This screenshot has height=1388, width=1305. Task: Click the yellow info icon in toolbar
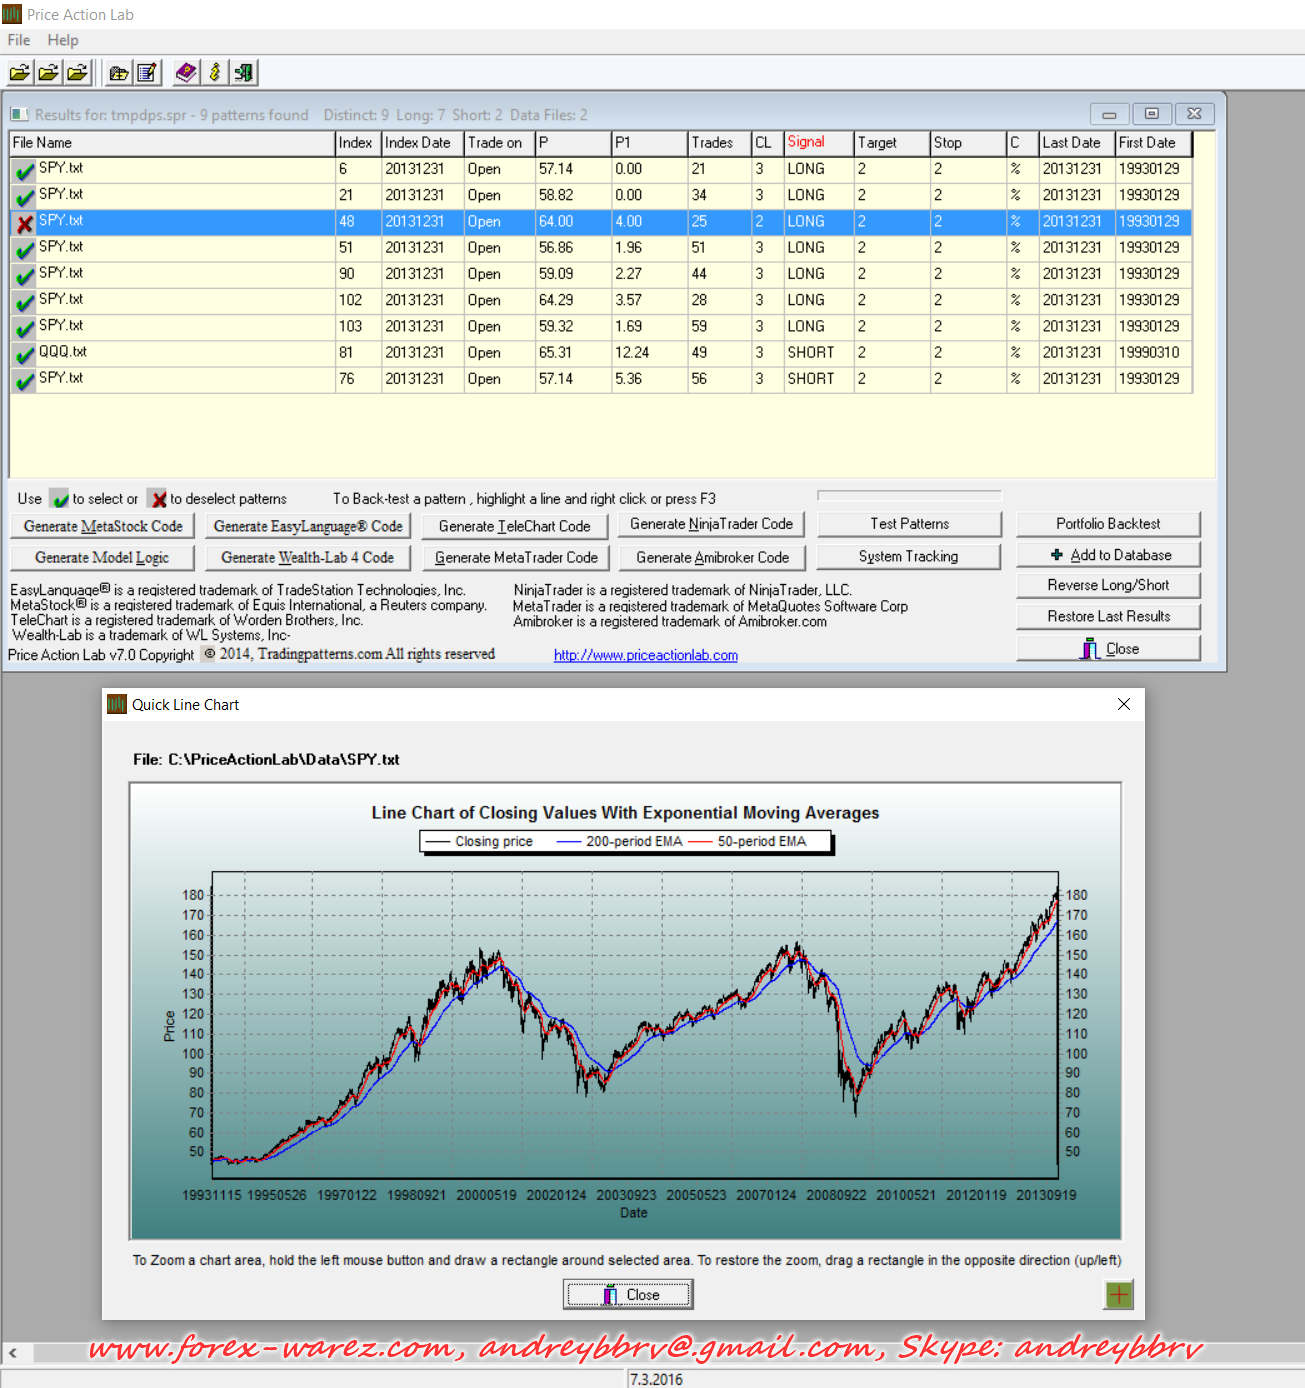tap(214, 73)
